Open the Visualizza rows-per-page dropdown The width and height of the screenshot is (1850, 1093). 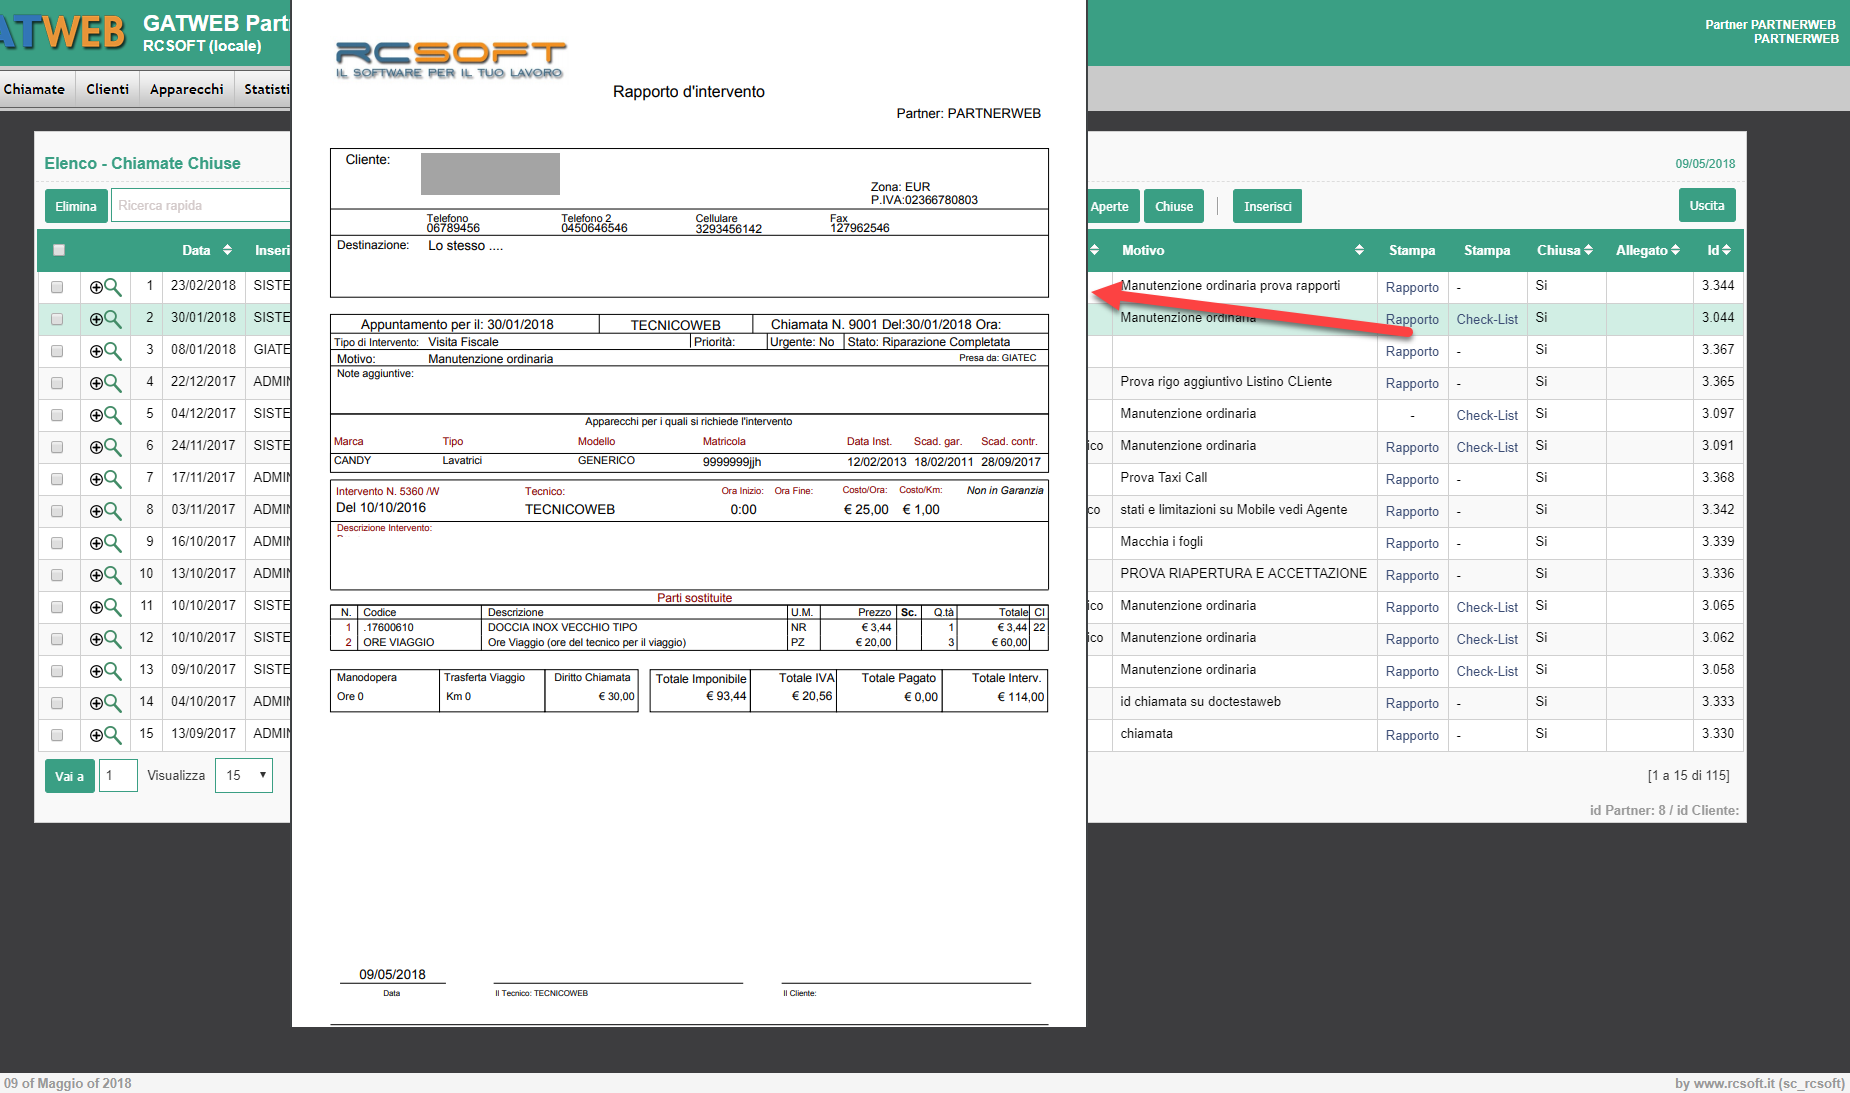coord(244,775)
